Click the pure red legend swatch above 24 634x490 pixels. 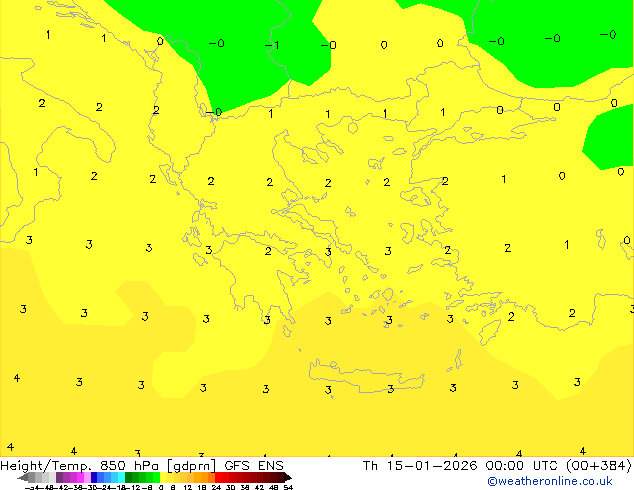pos(218,477)
